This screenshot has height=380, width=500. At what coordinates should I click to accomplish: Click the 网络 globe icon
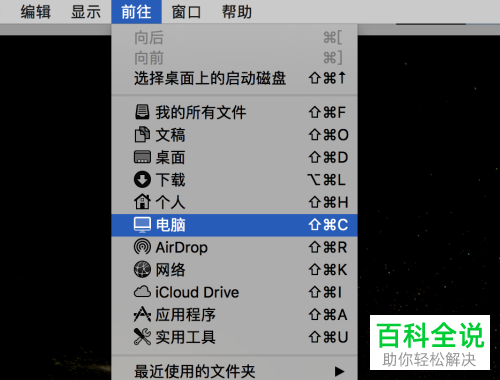point(142,269)
